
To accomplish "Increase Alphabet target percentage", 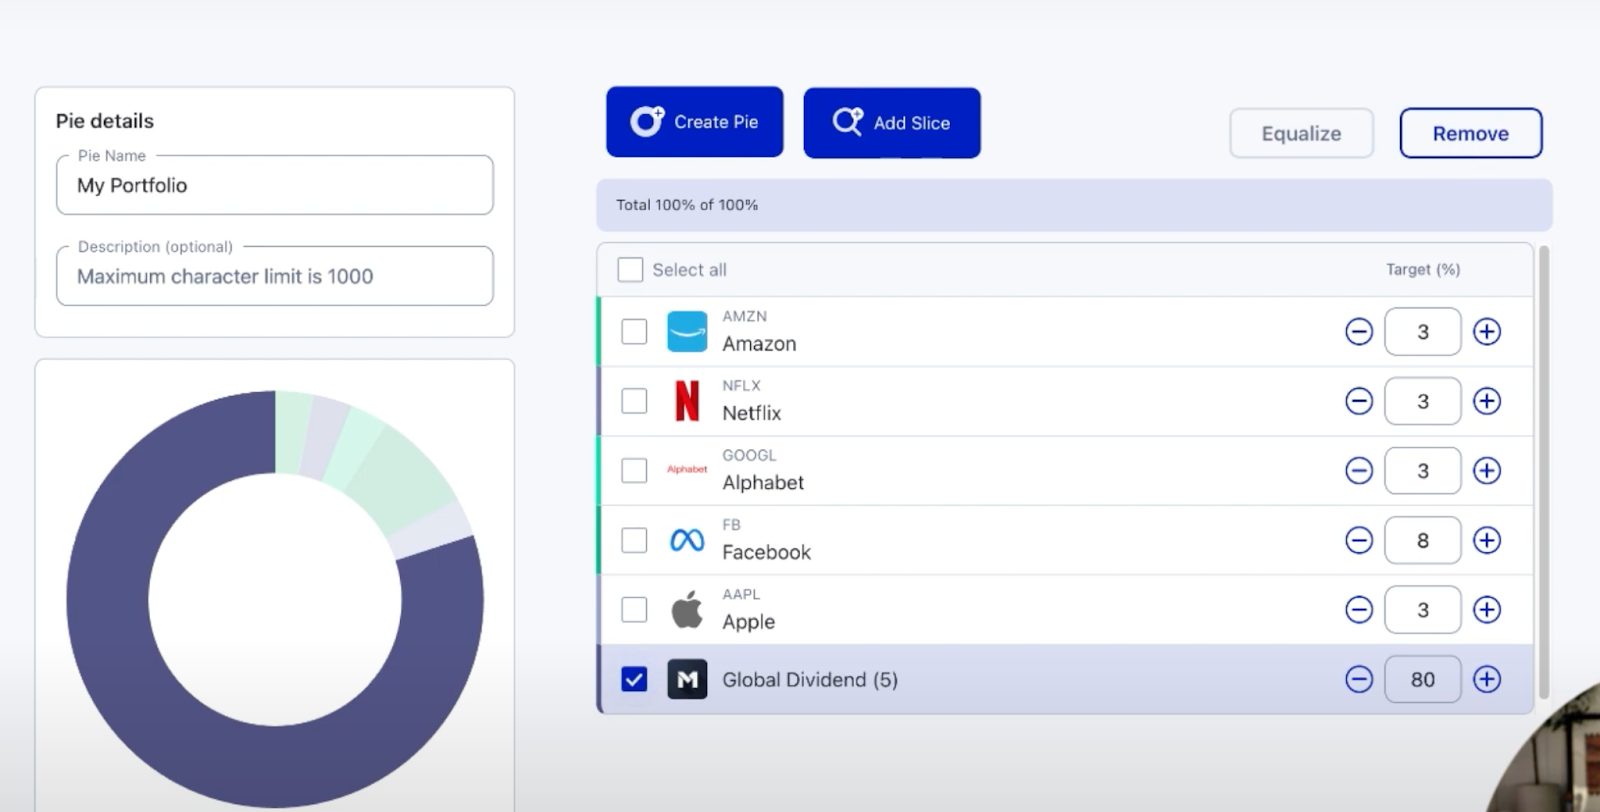I will [x=1487, y=470].
